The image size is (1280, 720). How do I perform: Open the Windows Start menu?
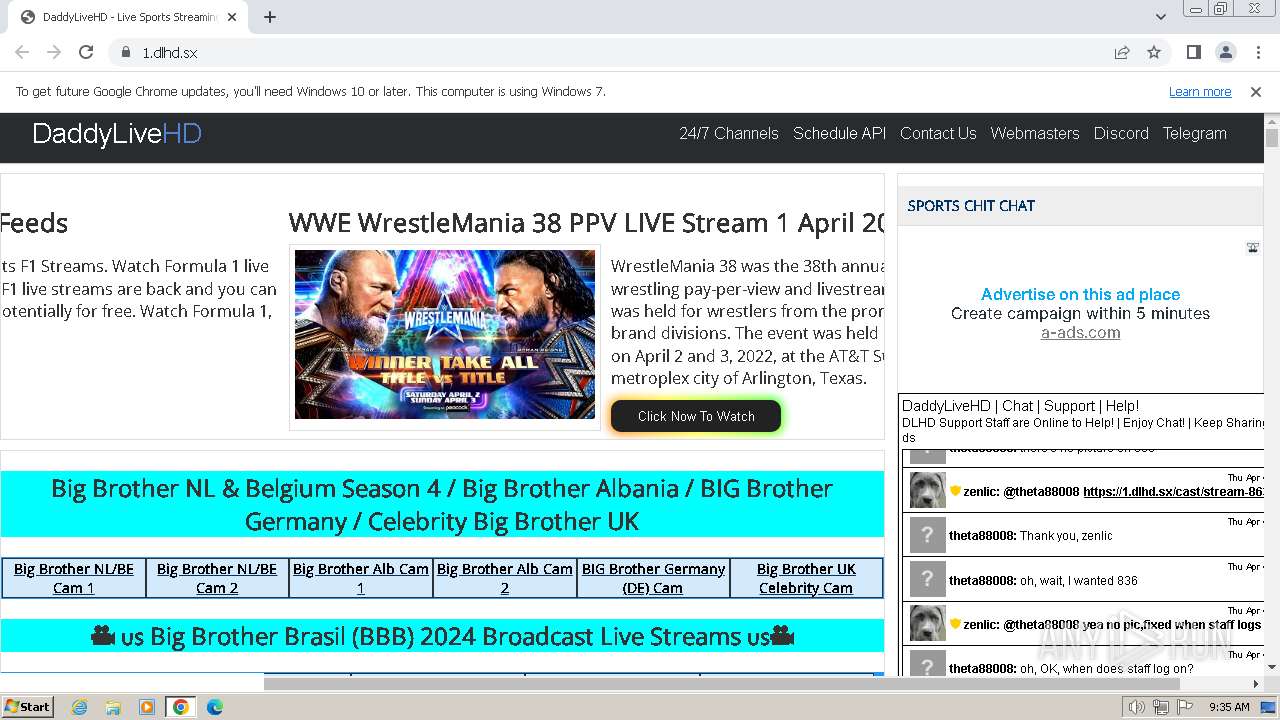tap(28, 706)
